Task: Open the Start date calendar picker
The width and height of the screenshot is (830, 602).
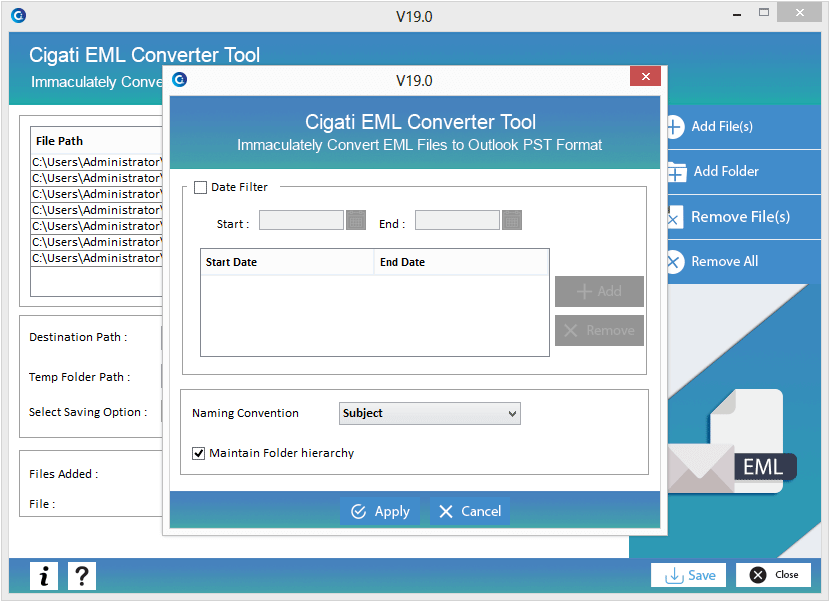Action: point(356,220)
